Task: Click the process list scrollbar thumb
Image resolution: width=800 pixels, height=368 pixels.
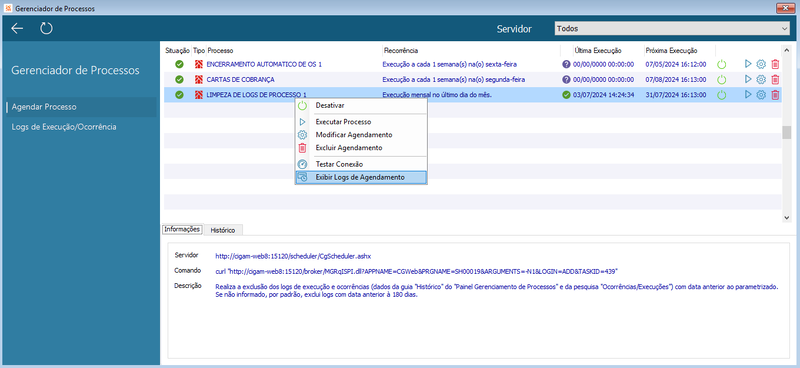Action: 786,132
